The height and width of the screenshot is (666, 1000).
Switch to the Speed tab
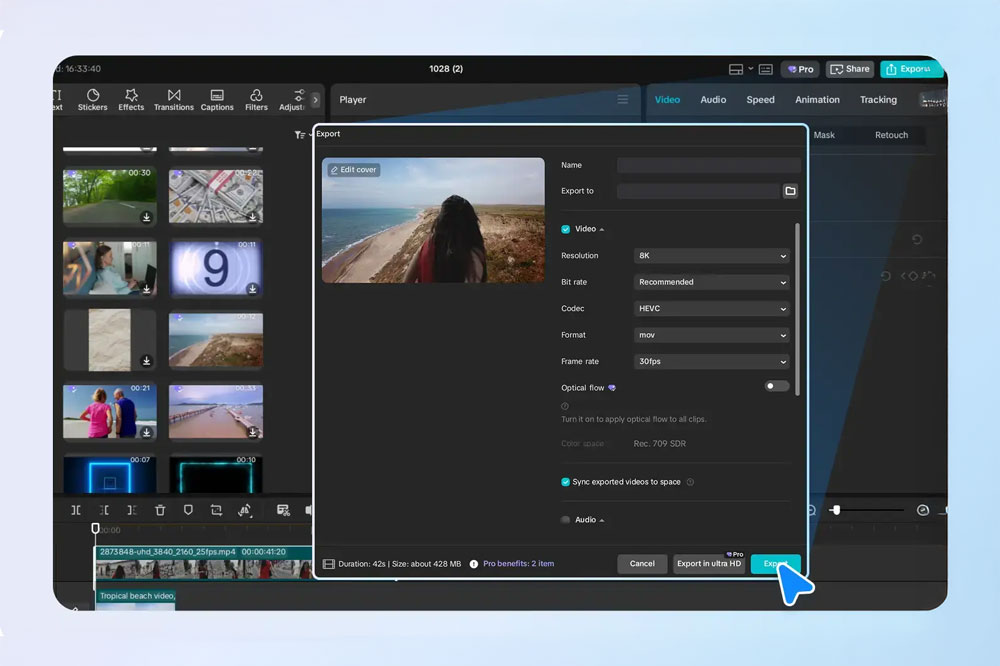click(x=760, y=100)
